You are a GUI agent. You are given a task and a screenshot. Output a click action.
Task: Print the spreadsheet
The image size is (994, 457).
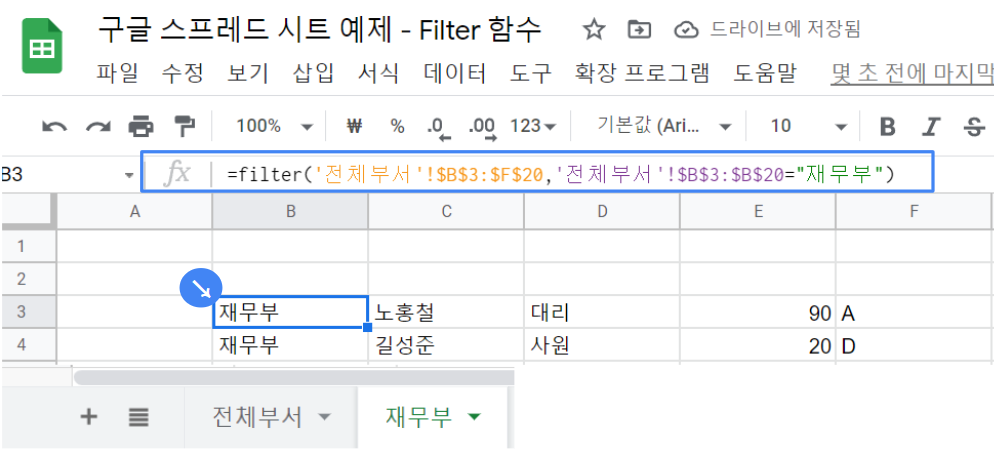[x=141, y=127]
